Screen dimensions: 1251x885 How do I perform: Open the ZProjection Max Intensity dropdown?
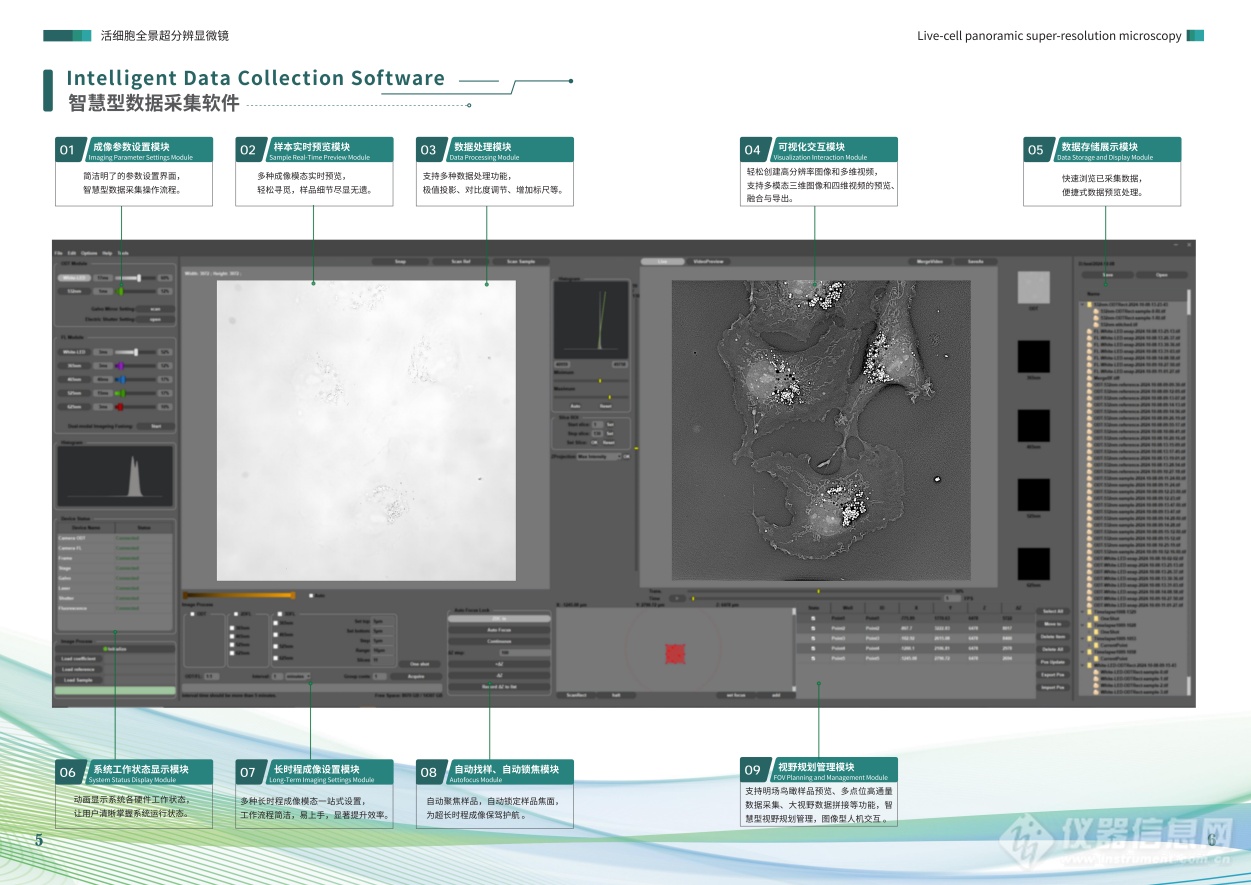[x=601, y=457]
